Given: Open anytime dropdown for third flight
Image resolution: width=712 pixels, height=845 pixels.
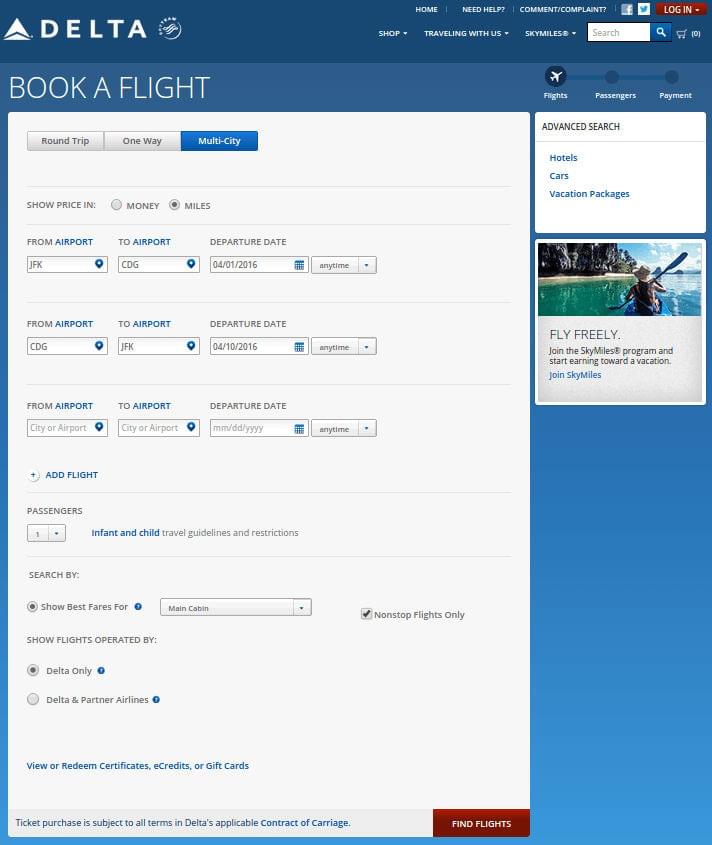Looking at the screenshot, I should (344, 429).
